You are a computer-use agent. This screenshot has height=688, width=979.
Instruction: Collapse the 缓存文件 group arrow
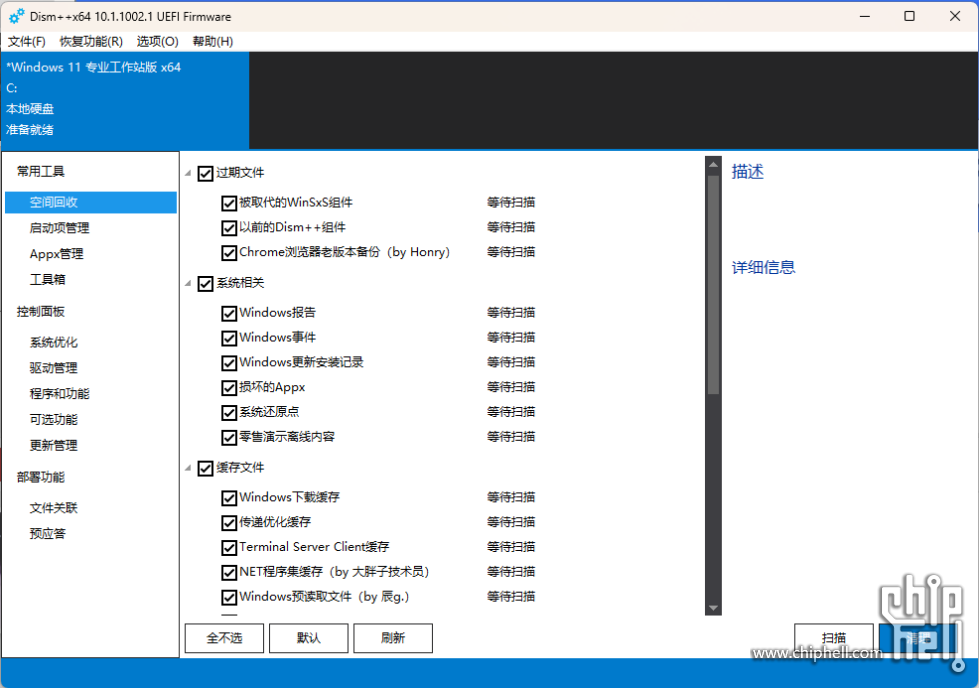pyautogui.click(x=188, y=468)
